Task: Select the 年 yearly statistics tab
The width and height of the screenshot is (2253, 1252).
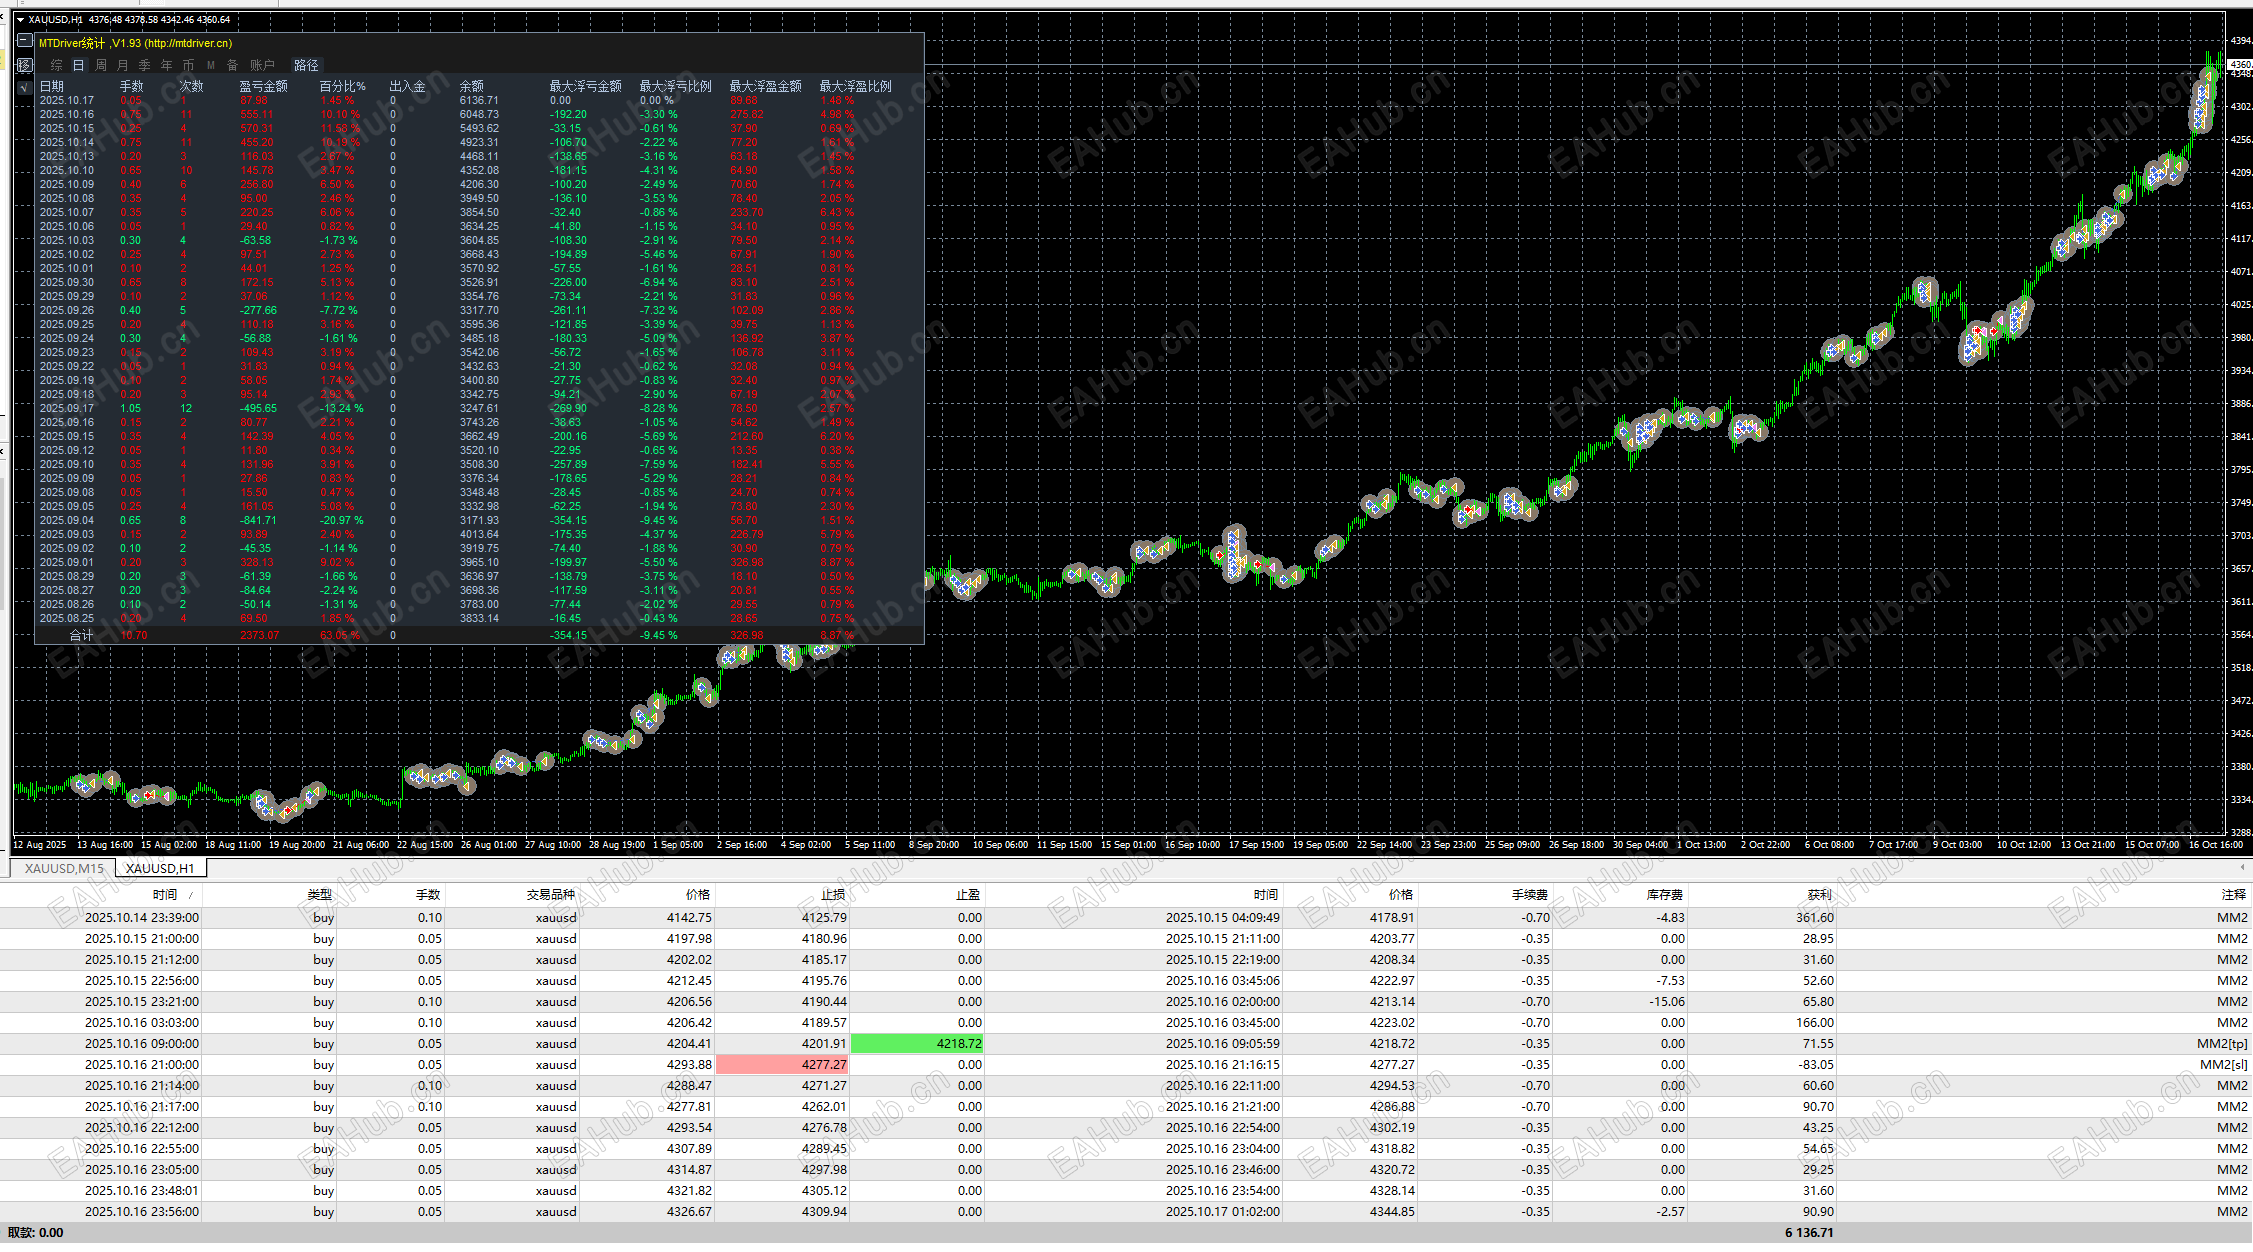Action: (x=166, y=65)
